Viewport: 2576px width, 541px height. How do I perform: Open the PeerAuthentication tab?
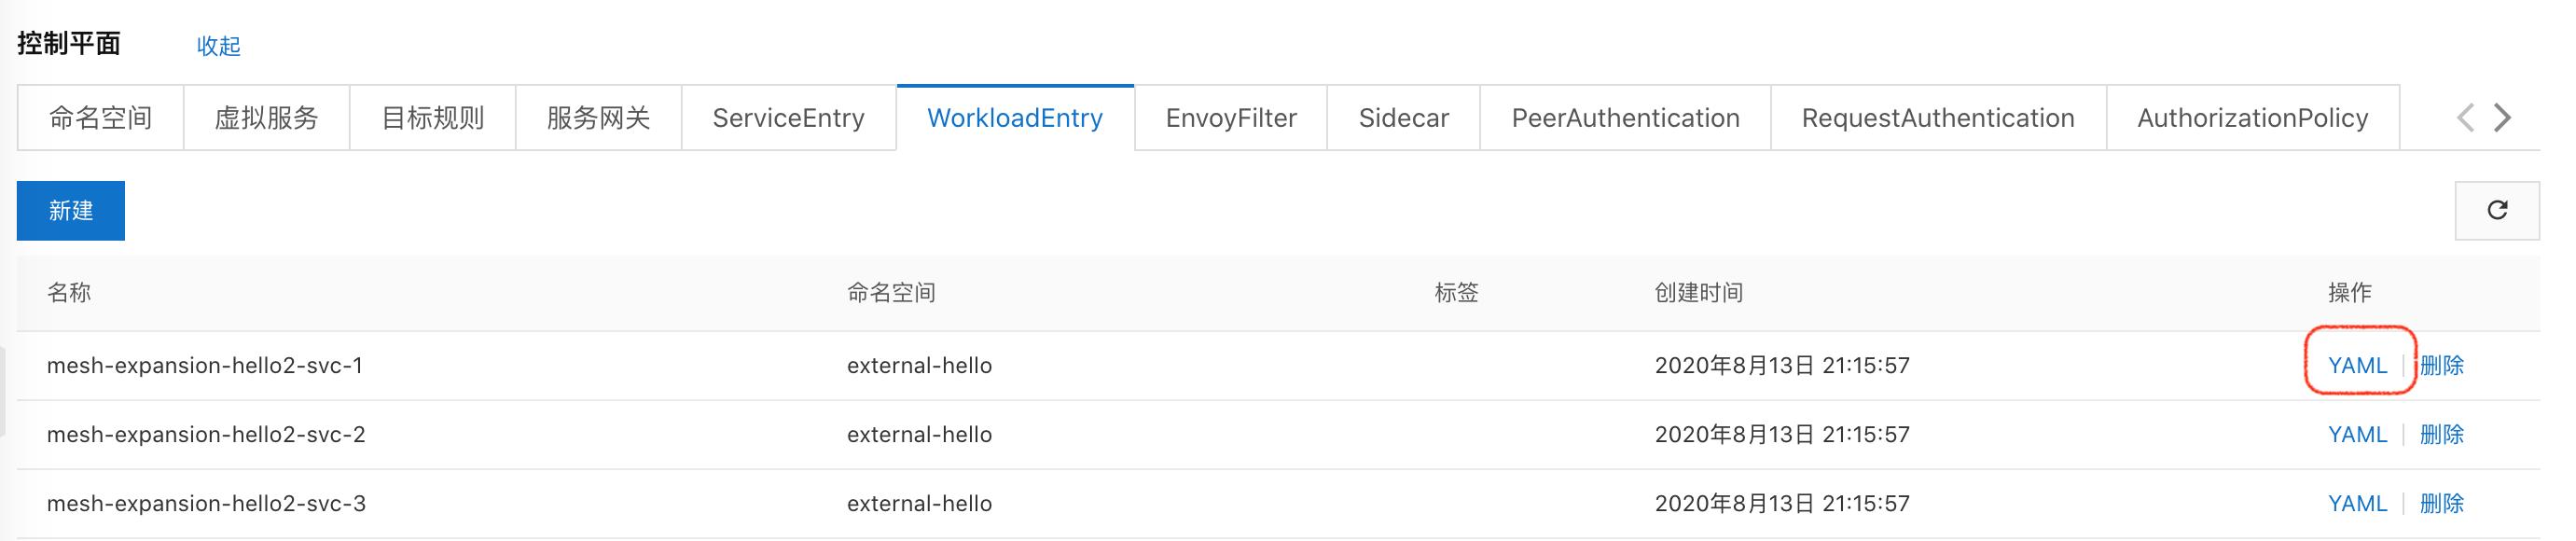(1623, 118)
